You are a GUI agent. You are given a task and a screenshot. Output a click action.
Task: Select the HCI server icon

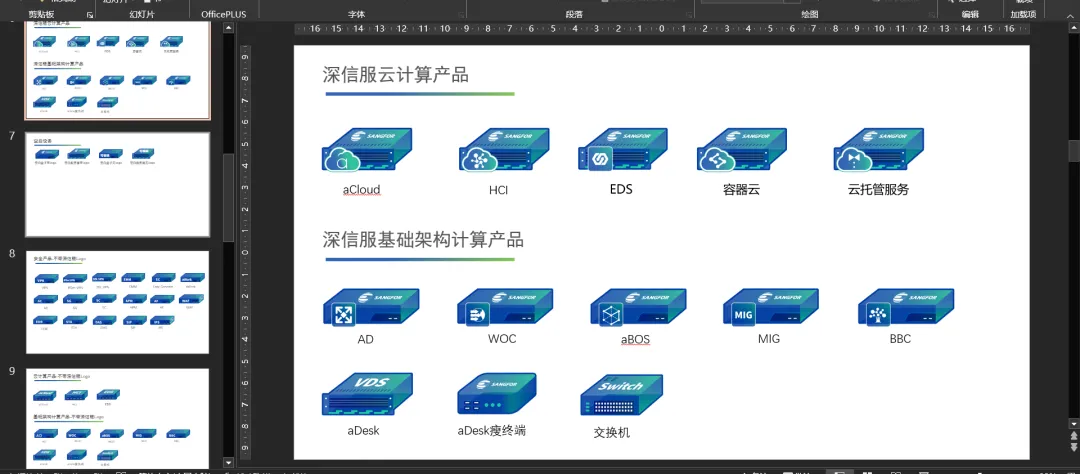pos(504,150)
